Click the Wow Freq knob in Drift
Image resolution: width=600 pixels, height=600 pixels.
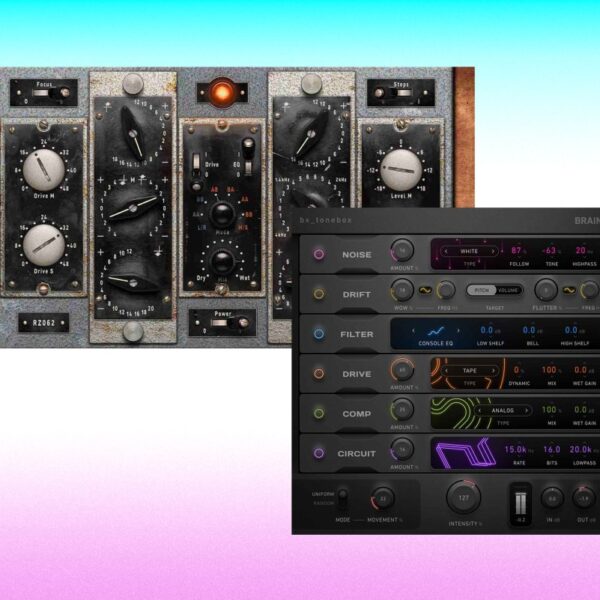click(446, 290)
